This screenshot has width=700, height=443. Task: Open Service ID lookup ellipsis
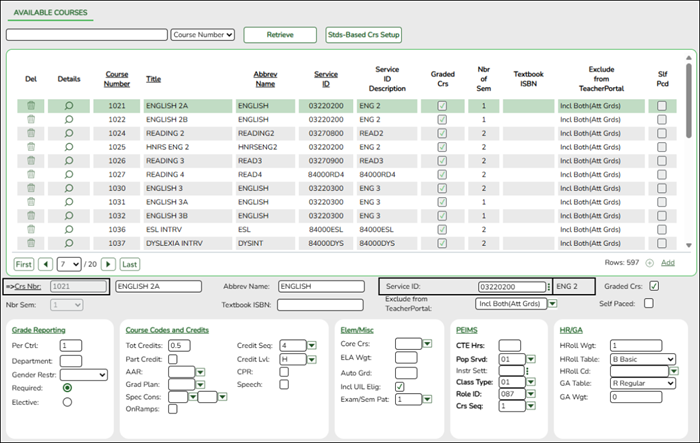(549, 287)
